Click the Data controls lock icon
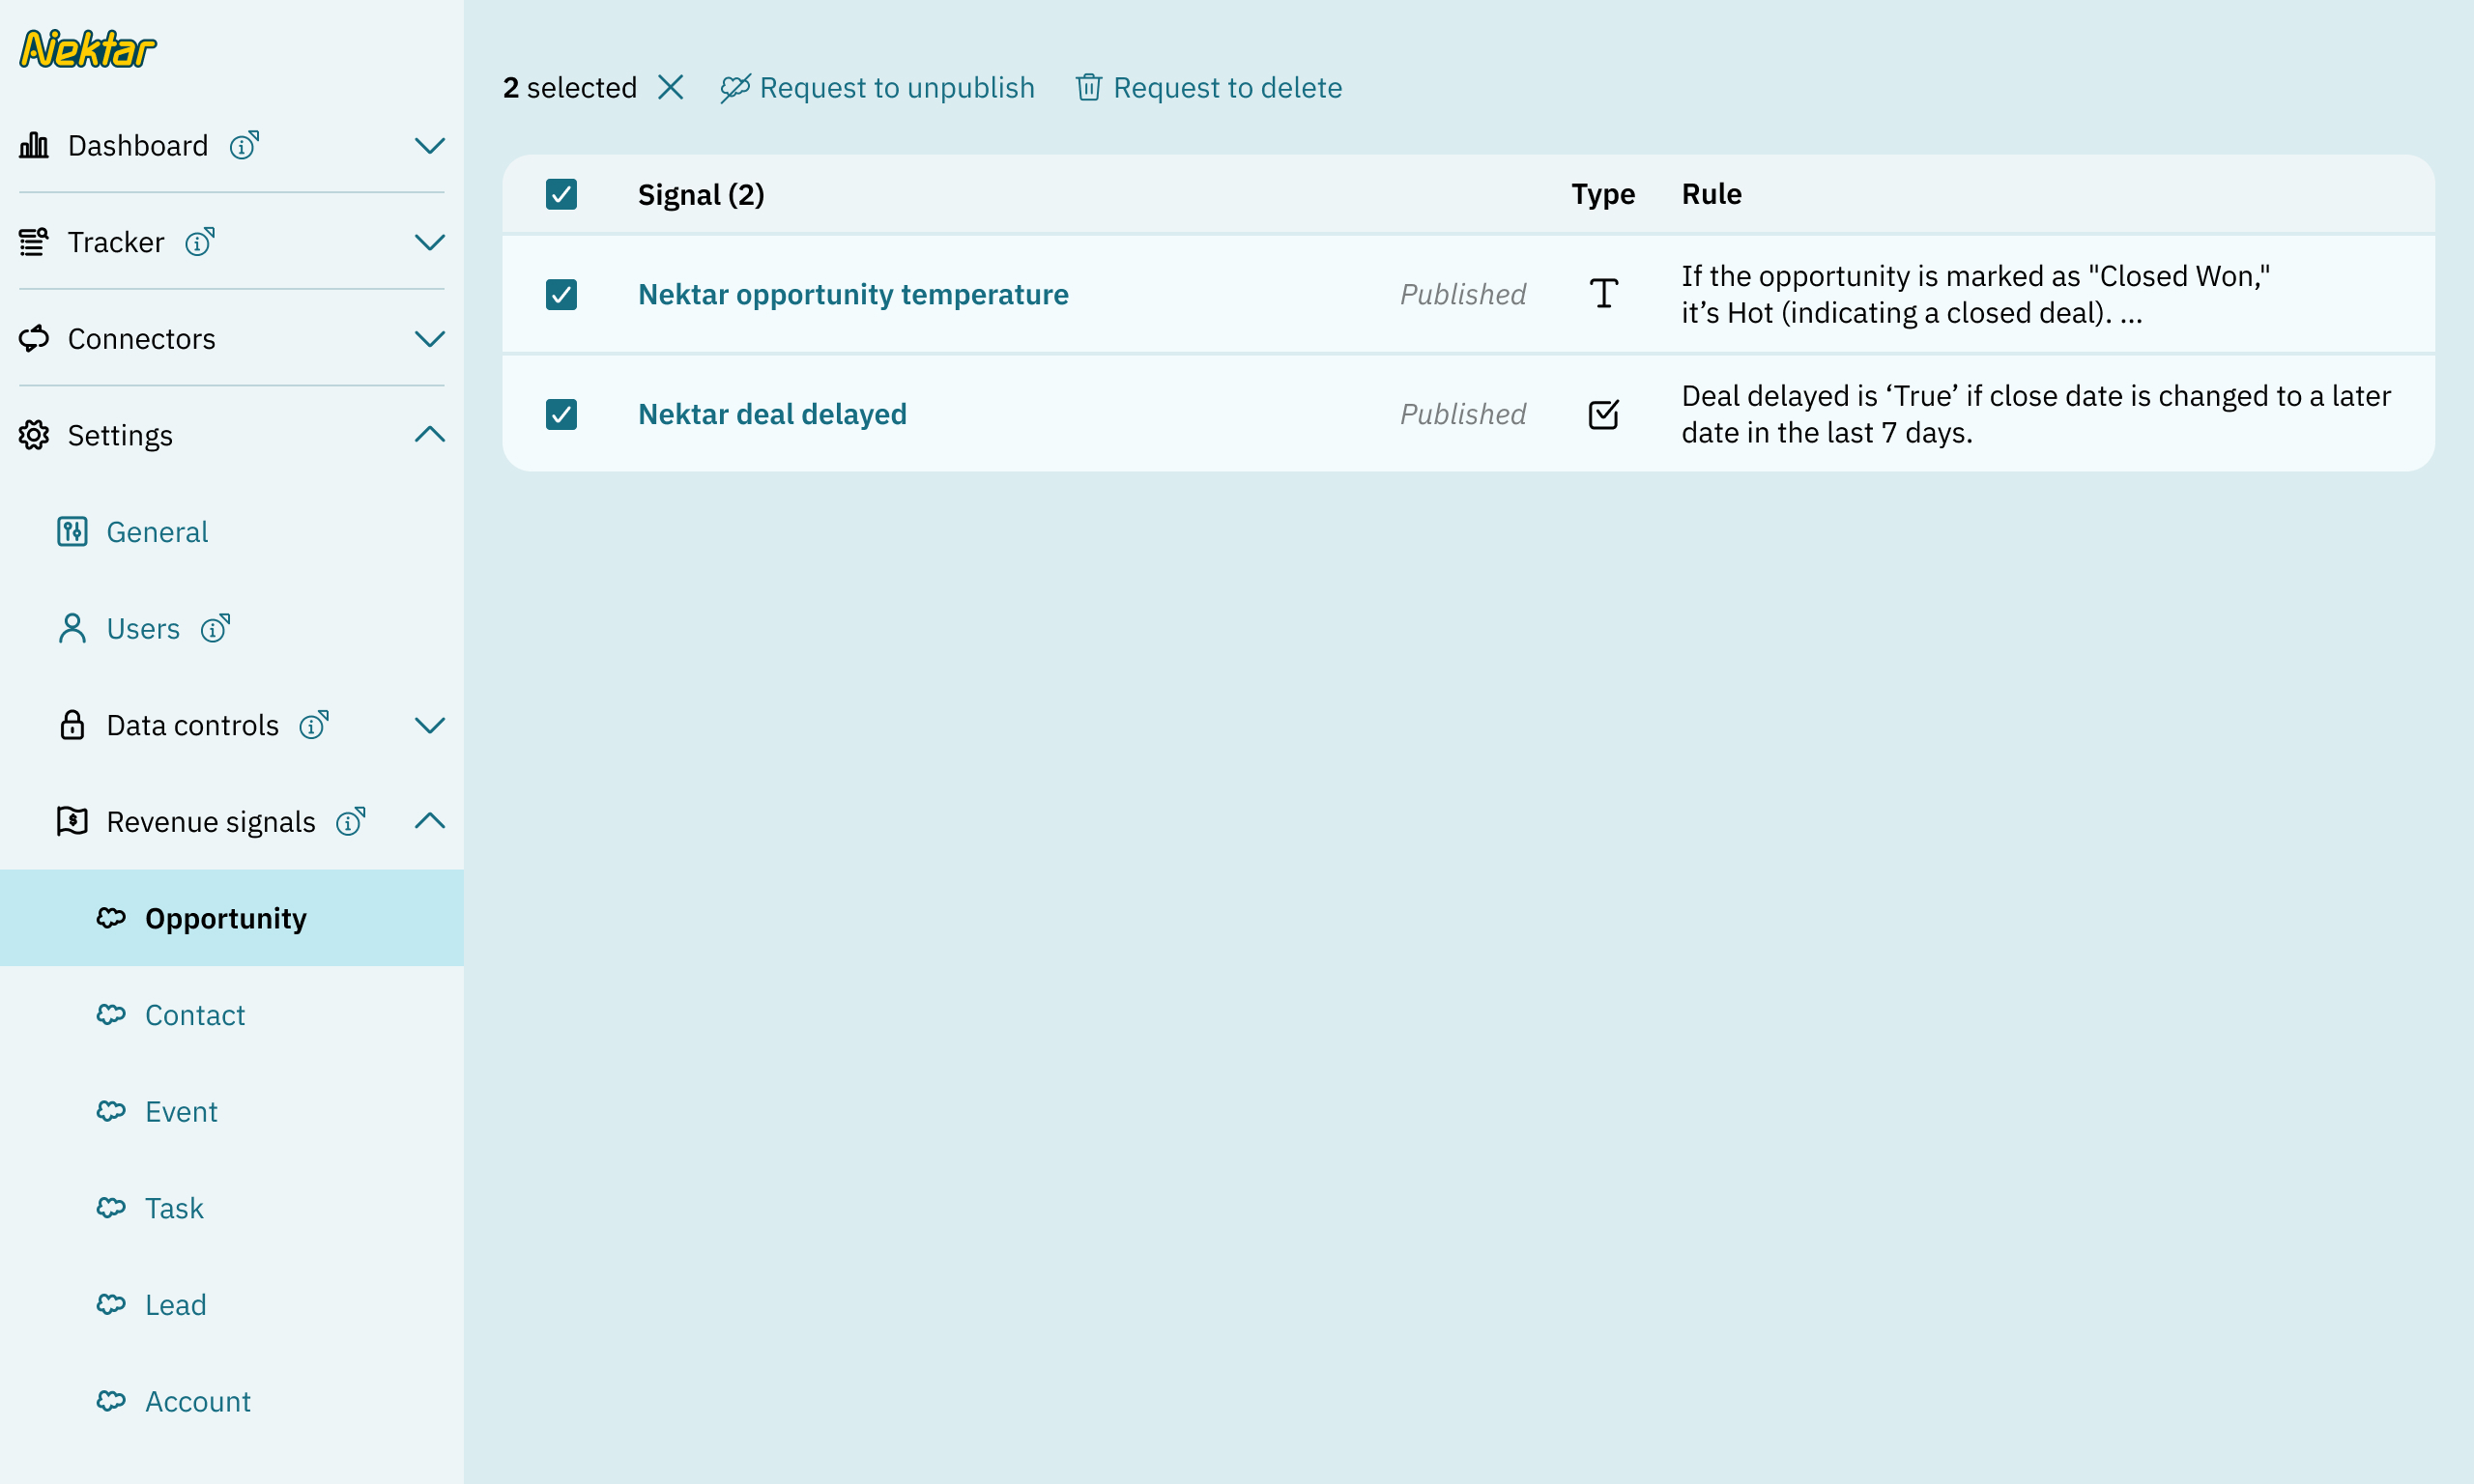Viewport: 2474px width, 1484px height. [x=72, y=725]
